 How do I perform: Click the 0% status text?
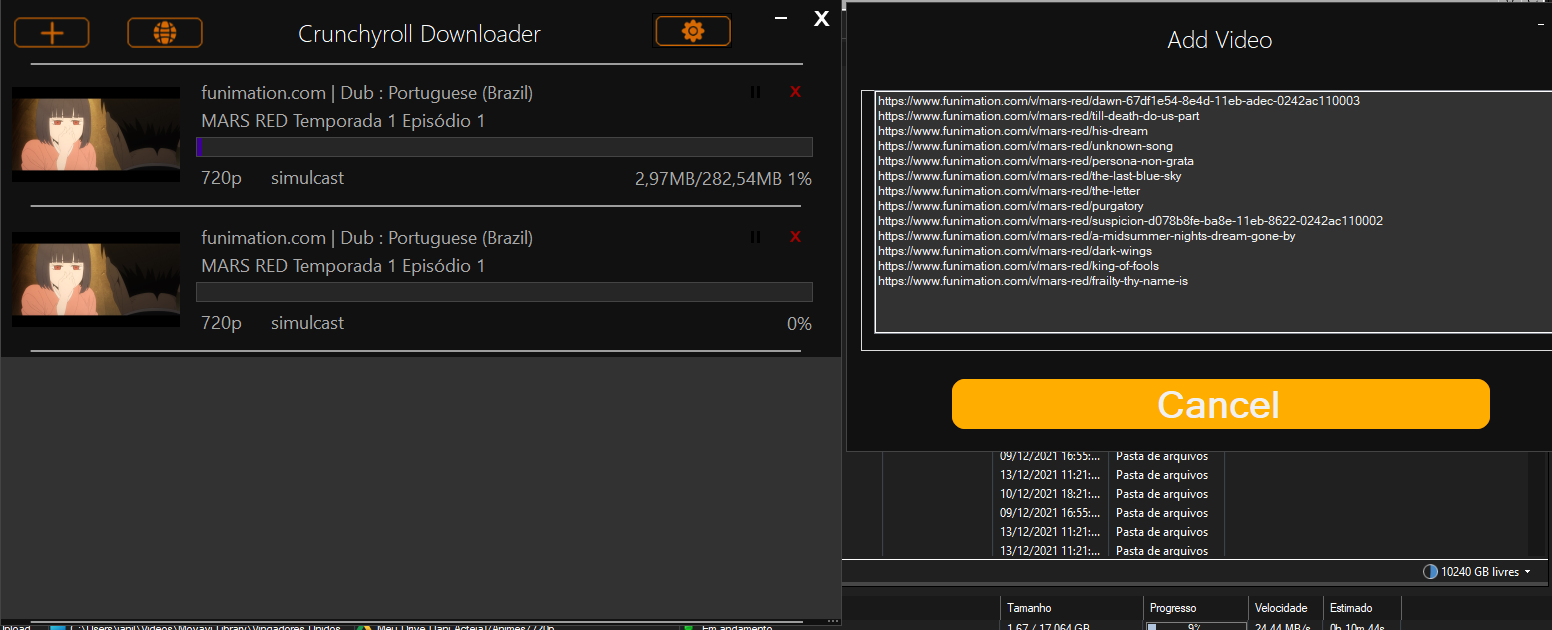pos(799,324)
